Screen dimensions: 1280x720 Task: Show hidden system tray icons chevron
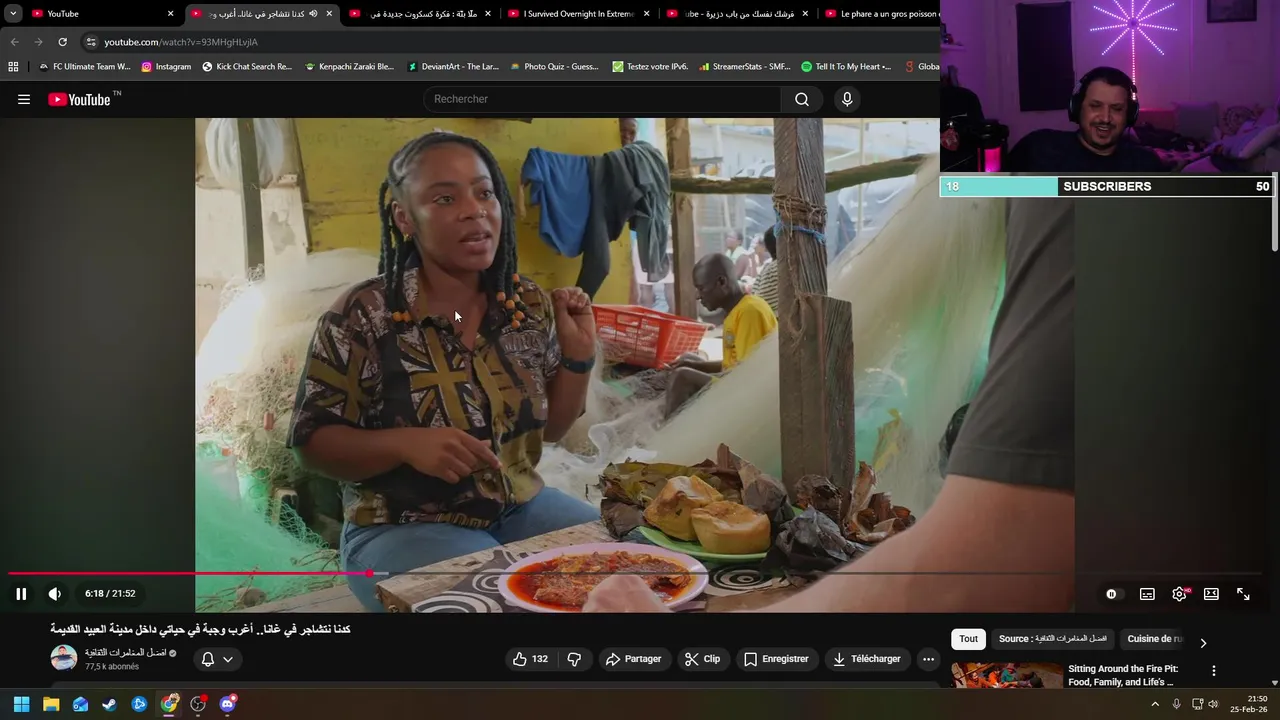[x=1155, y=704]
